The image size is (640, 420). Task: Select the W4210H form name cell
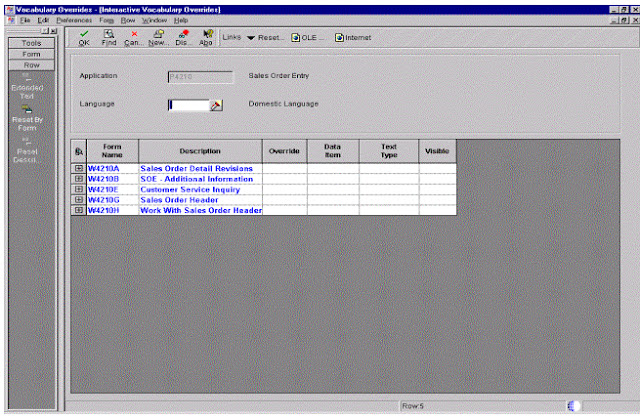[112, 211]
